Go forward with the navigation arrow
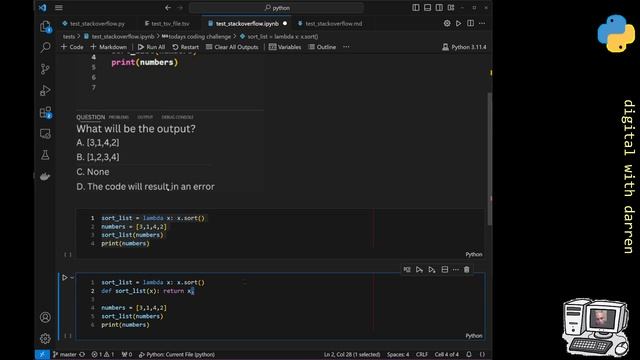 pos(180,8)
